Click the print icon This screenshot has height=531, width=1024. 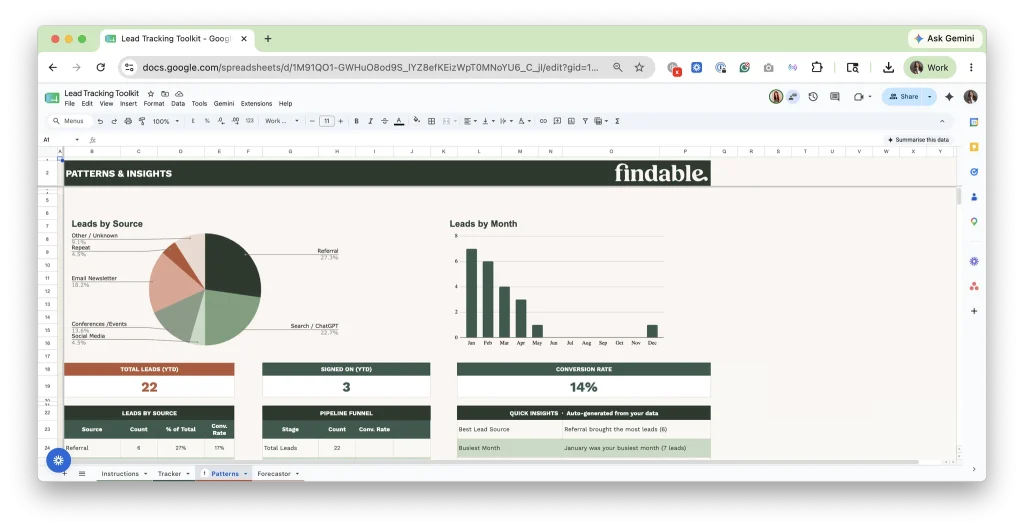tap(128, 121)
